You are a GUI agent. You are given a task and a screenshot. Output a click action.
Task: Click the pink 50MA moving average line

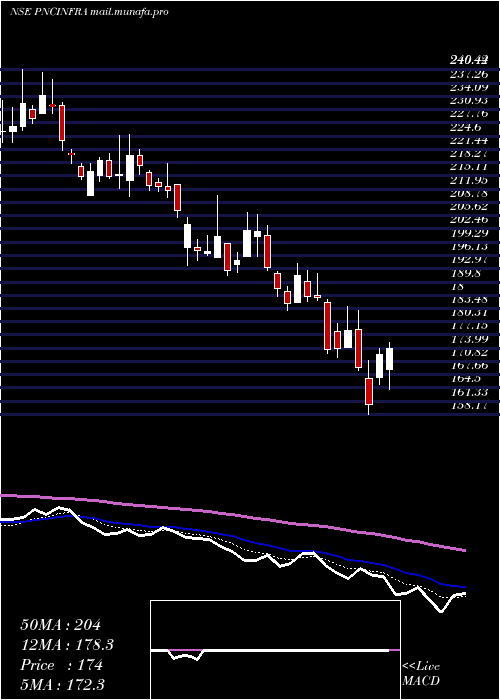pos(232,515)
